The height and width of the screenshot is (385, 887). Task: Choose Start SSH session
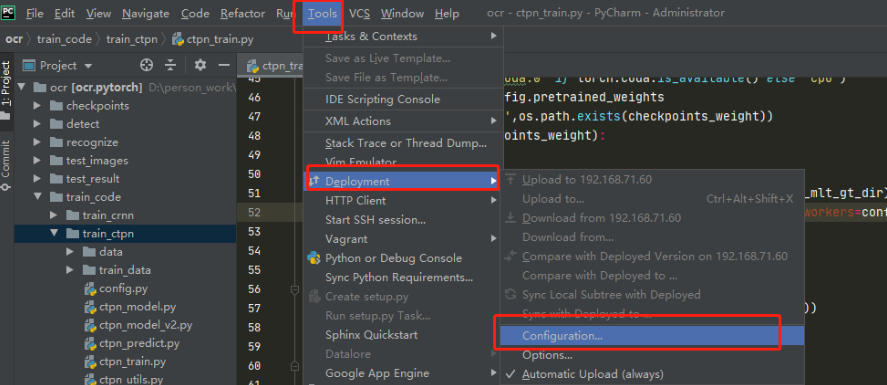pos(403,220)
